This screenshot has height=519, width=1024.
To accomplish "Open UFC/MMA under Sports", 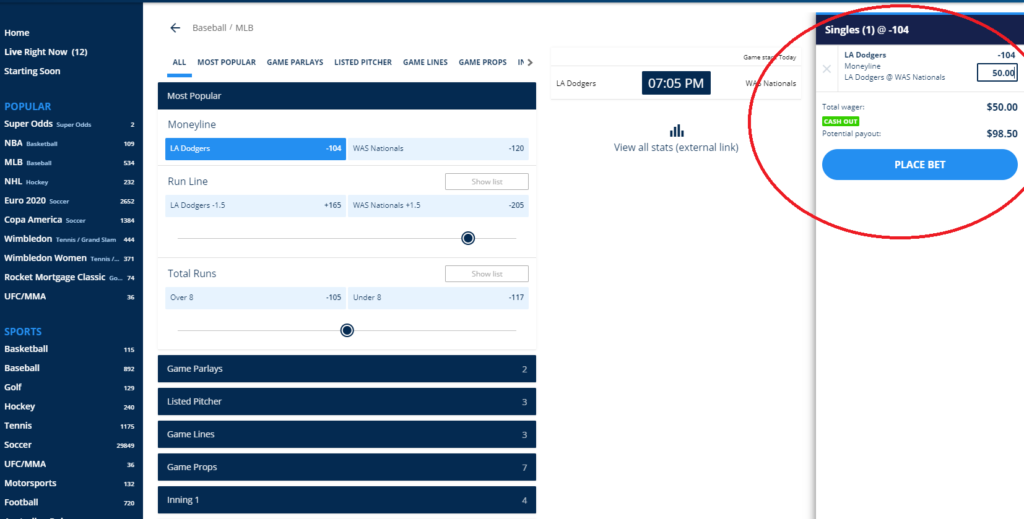I will coord(69,464).
